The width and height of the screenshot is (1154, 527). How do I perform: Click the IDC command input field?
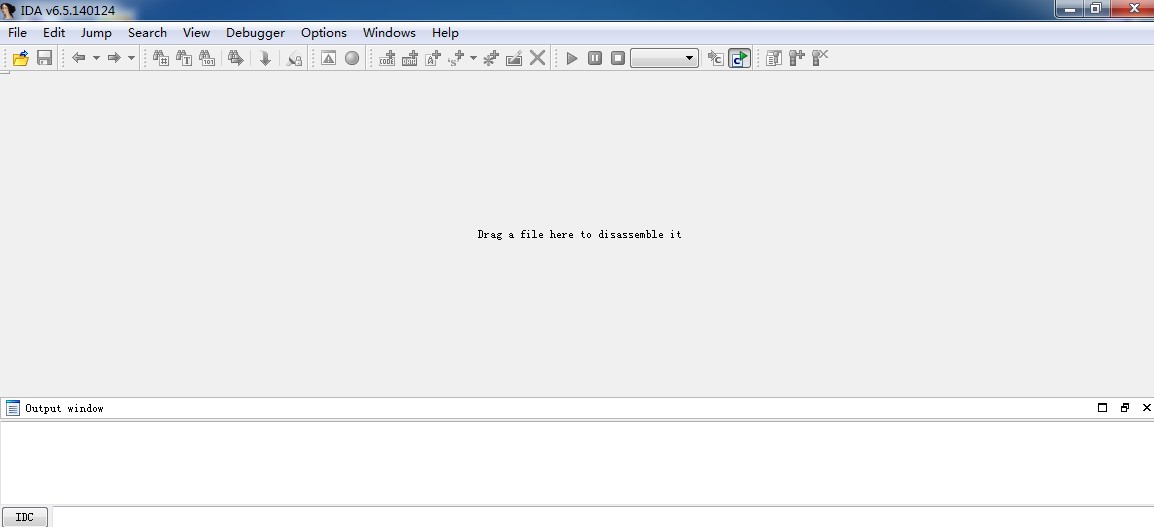coord(600,517)
